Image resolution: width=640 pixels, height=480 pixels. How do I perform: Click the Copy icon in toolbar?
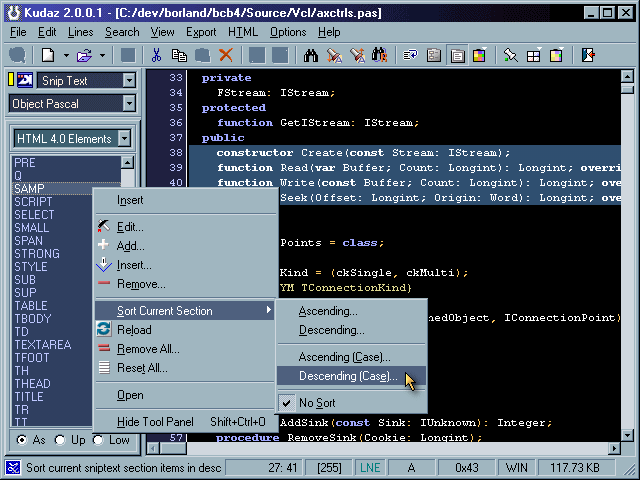click(179, 55)
